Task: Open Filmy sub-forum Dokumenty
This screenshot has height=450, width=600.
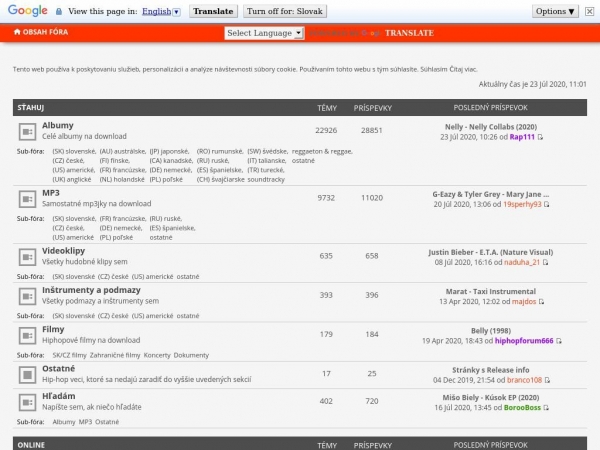Action: [x=191, y=355]
